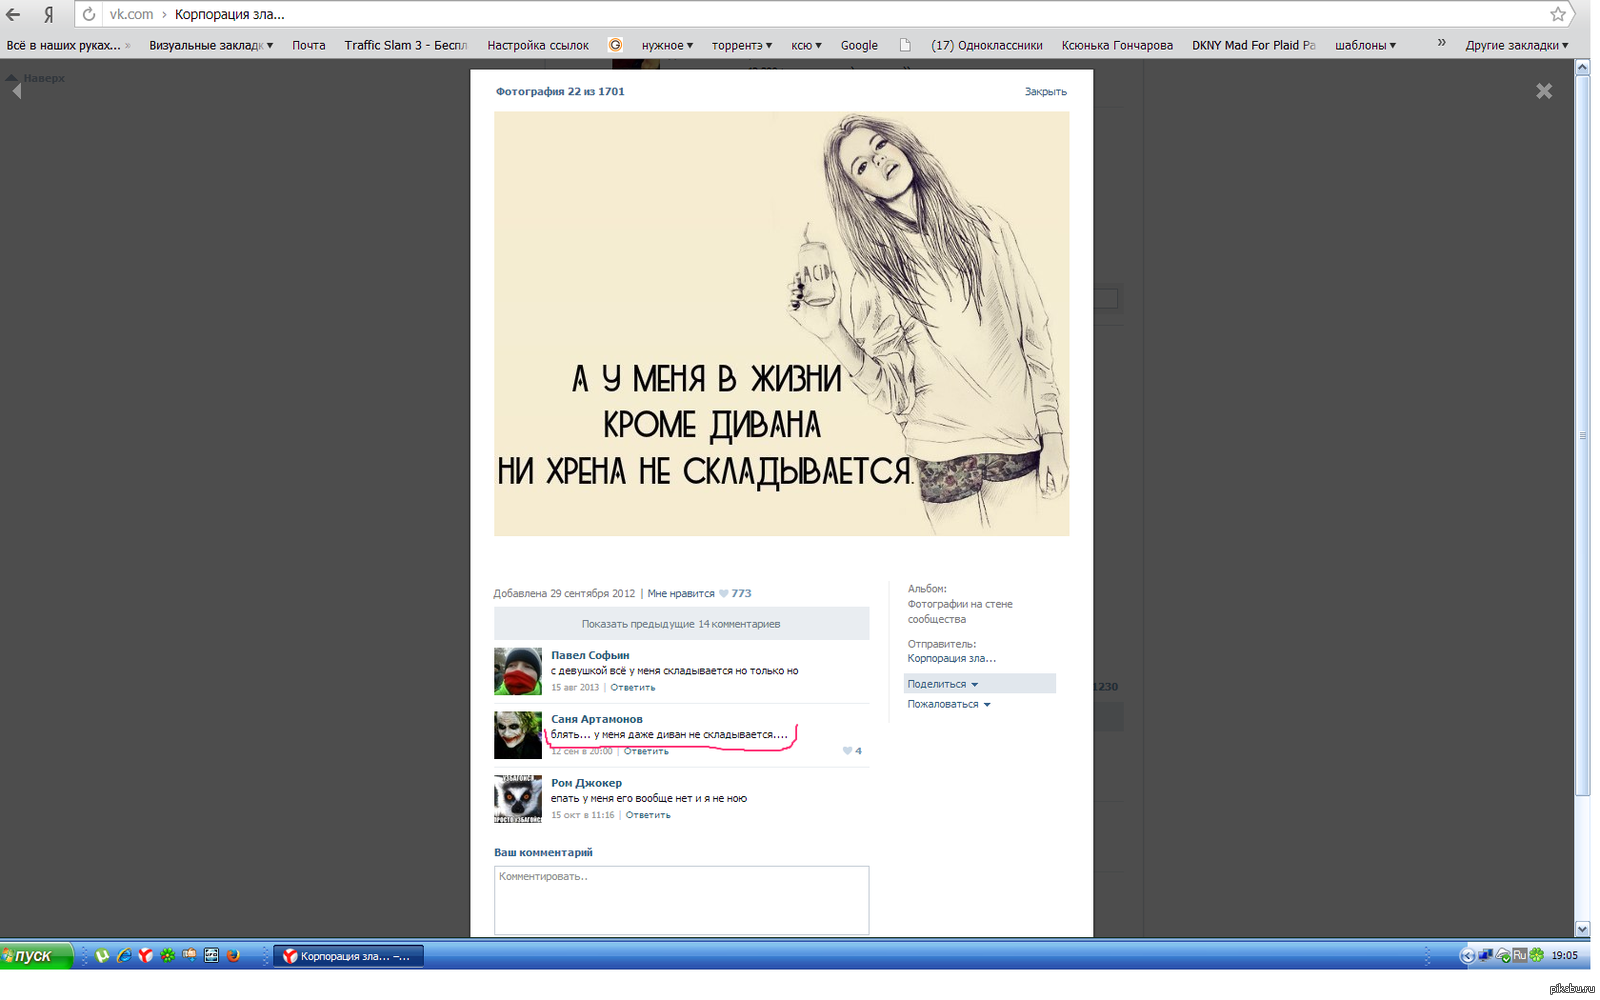Open Internet Explorer from quick launch
The image size is (1600, 1000).
pyautogui.click(x=124, y=956)
